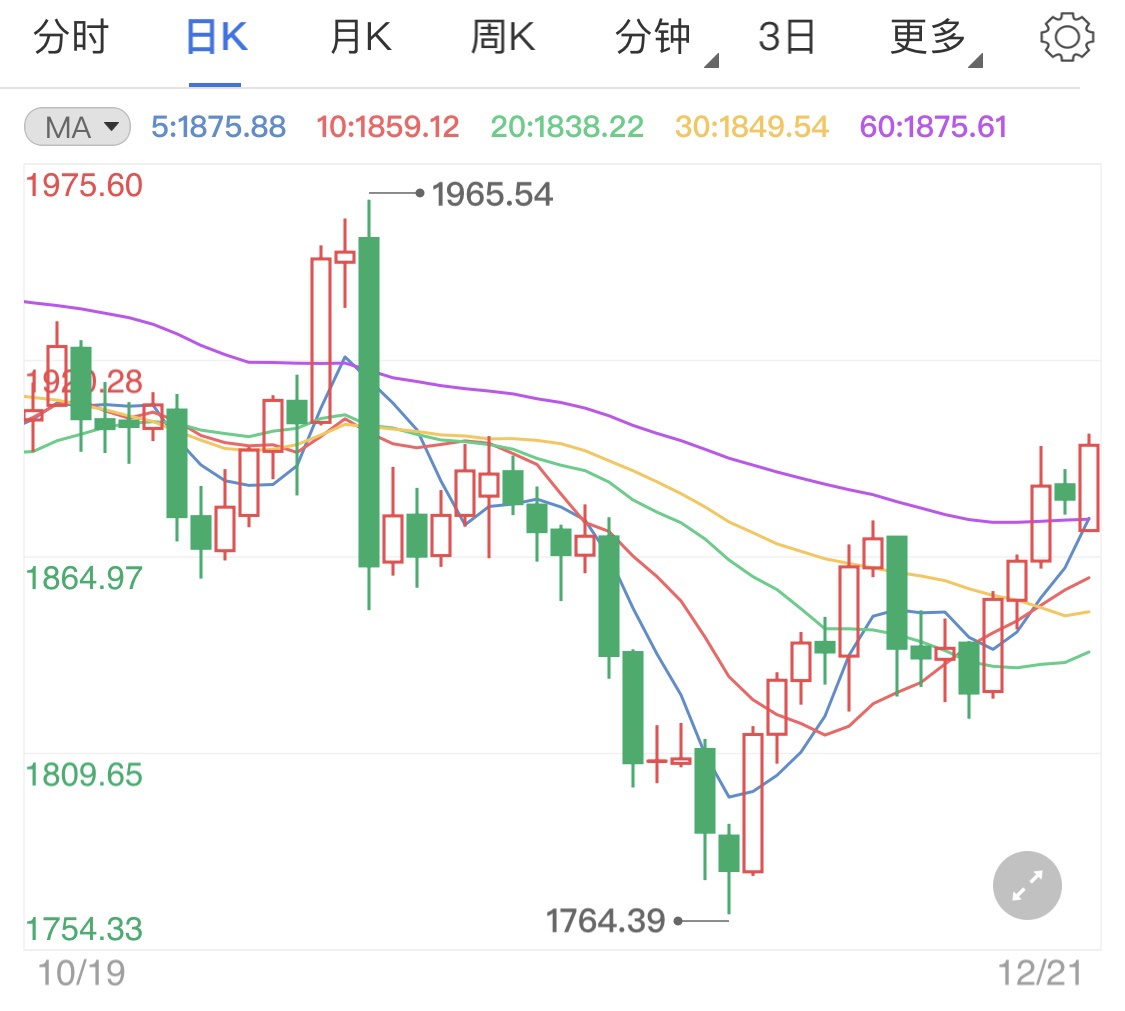Click the red MA10 value 1859.12
Image resolution: width=1125 pixels, height=1011 pixels.
(387, 127)
